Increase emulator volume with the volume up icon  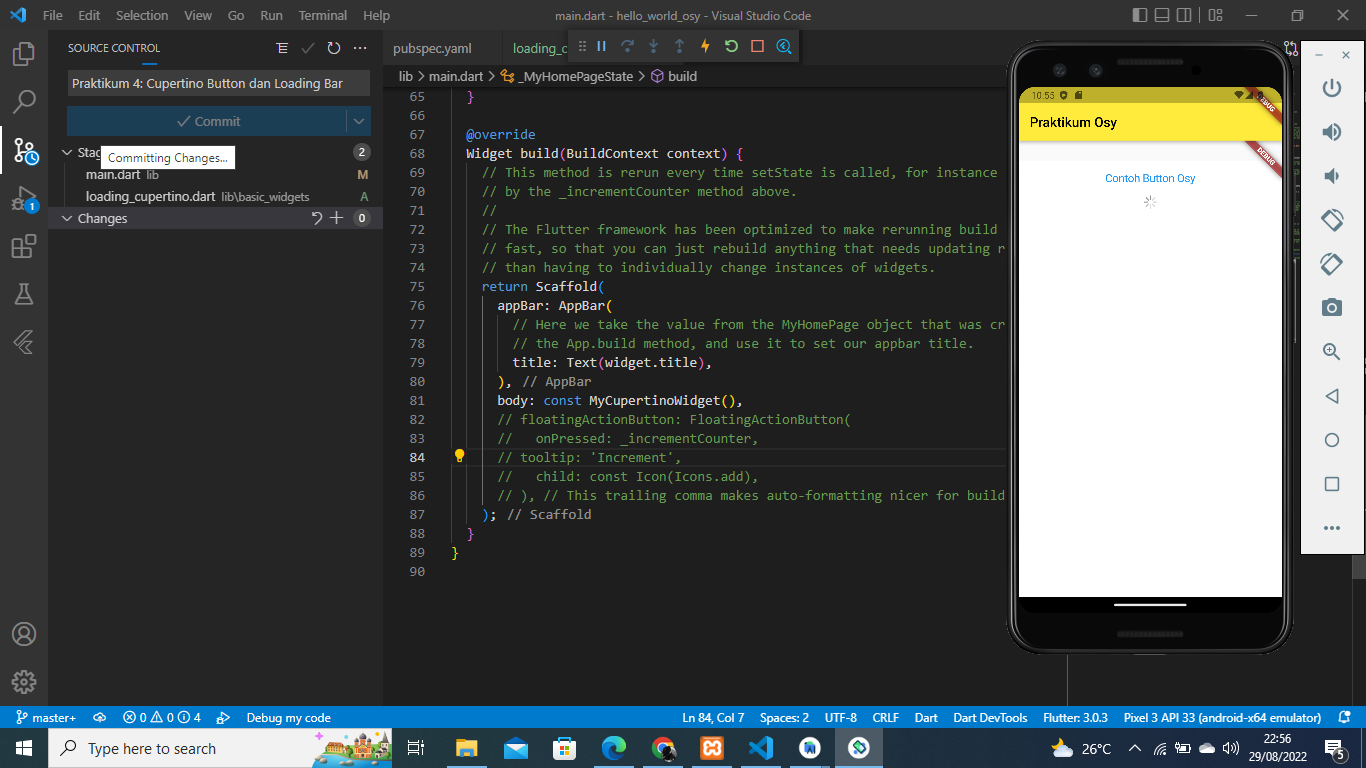1331,131
